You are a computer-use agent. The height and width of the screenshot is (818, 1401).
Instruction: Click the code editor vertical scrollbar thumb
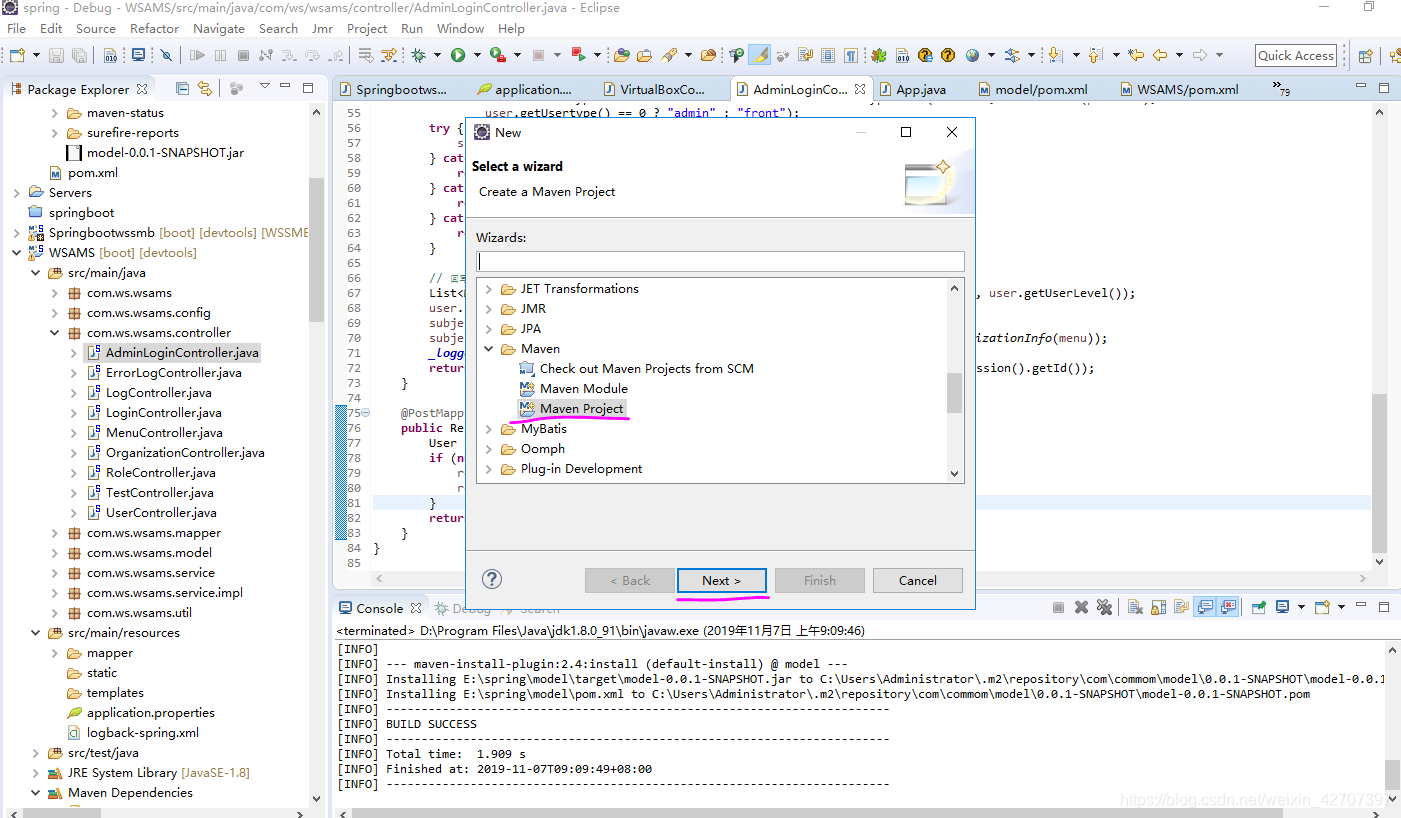pyautogui.click(x=1379, y=473)
